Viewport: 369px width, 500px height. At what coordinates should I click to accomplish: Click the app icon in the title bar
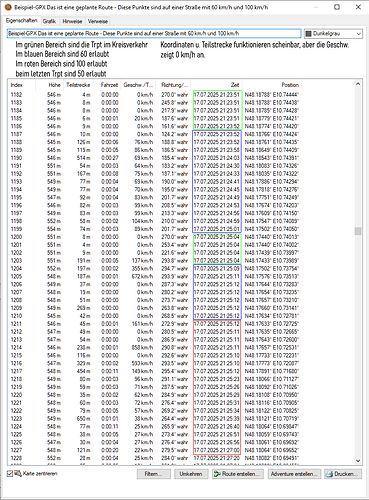coord(9,7)
